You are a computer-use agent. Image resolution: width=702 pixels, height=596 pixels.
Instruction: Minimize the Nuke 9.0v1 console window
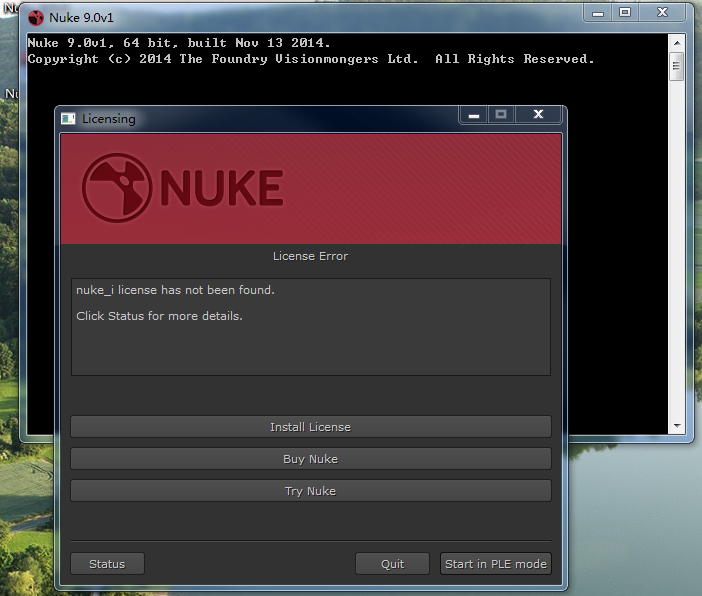coord(598,13)
